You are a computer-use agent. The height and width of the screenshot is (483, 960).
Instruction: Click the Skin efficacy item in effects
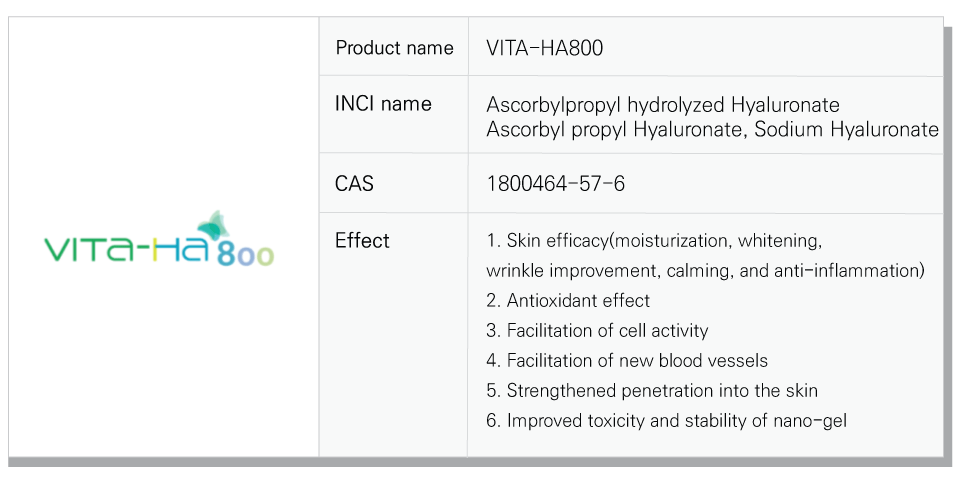pos(654,241)
